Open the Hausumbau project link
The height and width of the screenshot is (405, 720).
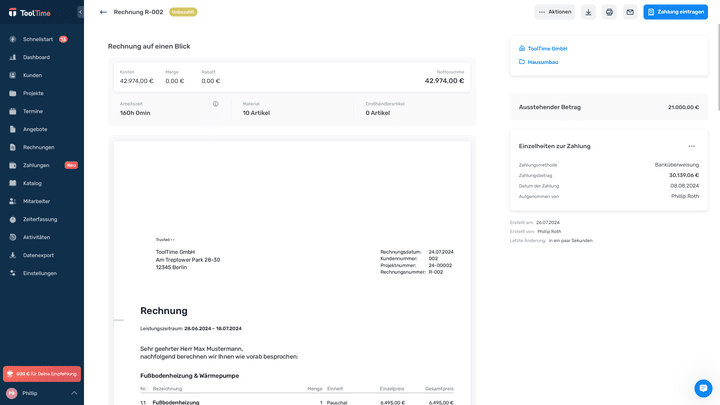coord(542,62)
